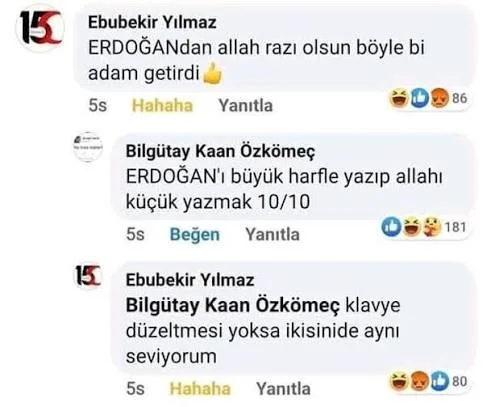This screenshot has height=407, width=491.
Task: Open the Ebubekir Yılmaz name on the last reply
Action: (190, 280)
